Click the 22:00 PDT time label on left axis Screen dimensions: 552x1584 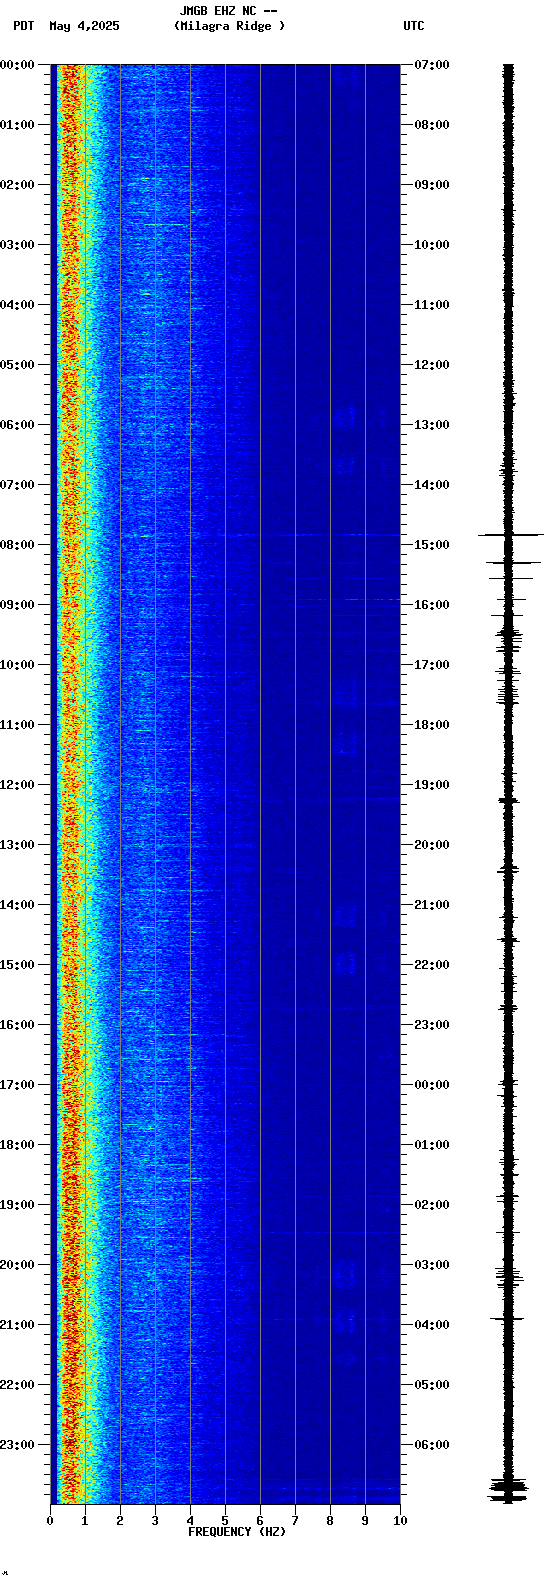point(17,1385)
